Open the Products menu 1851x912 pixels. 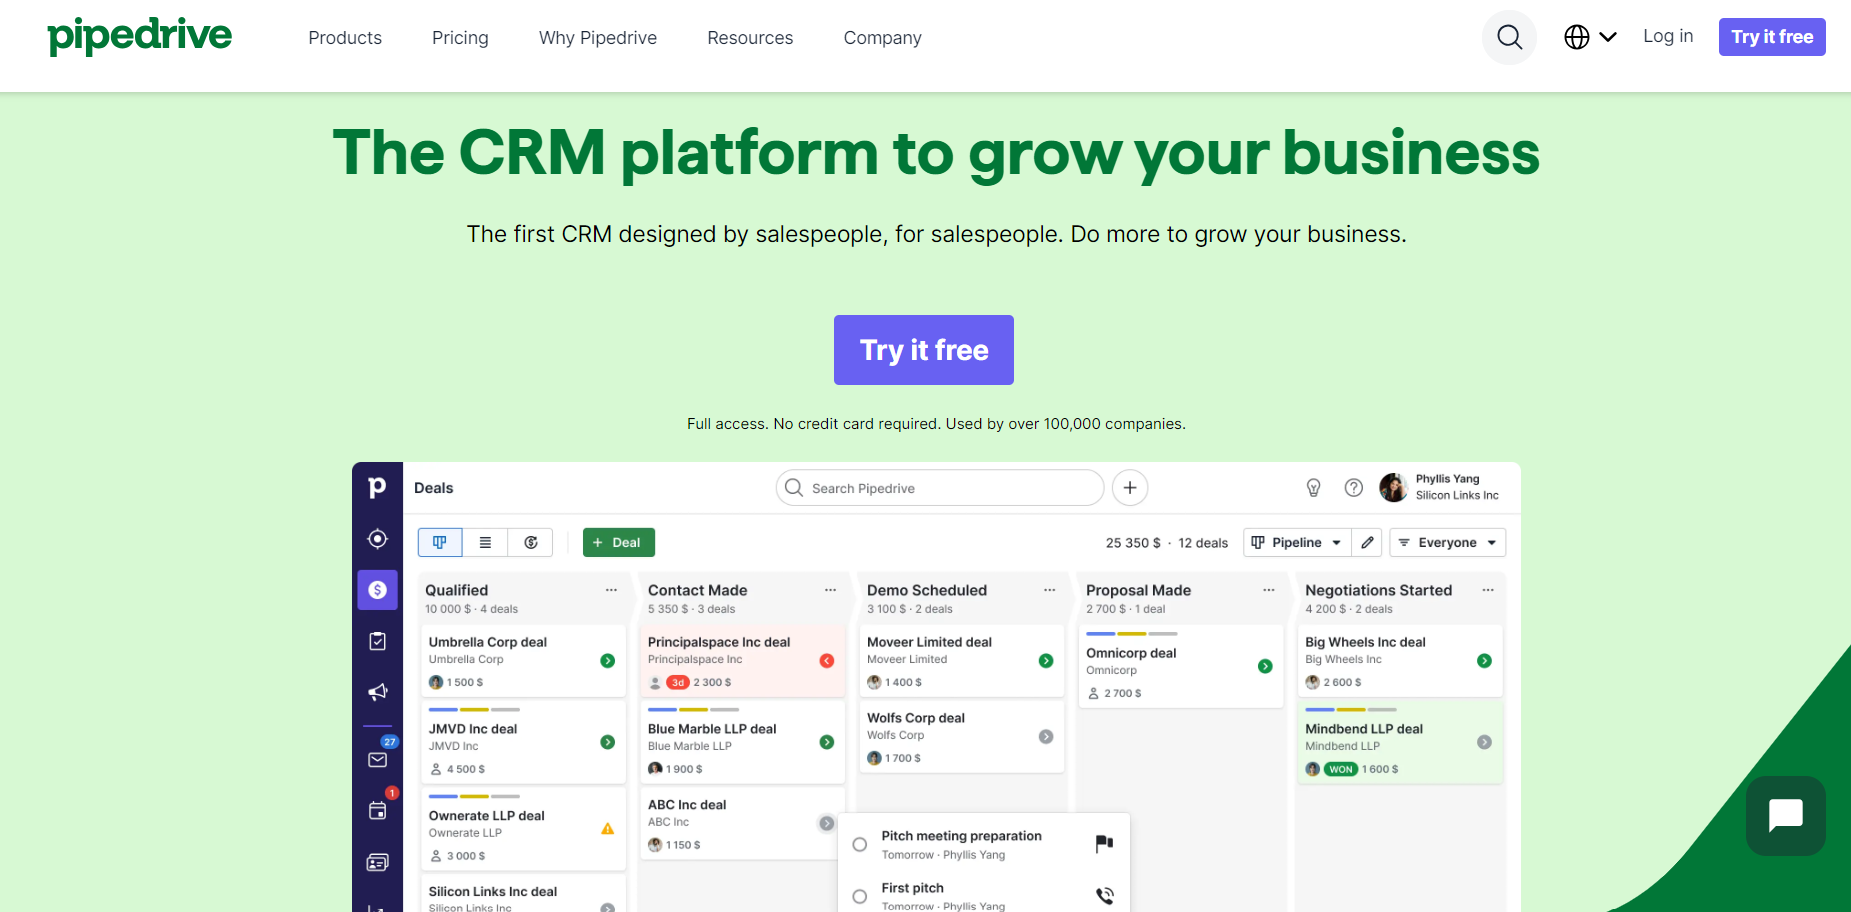[x=345, y=38]
